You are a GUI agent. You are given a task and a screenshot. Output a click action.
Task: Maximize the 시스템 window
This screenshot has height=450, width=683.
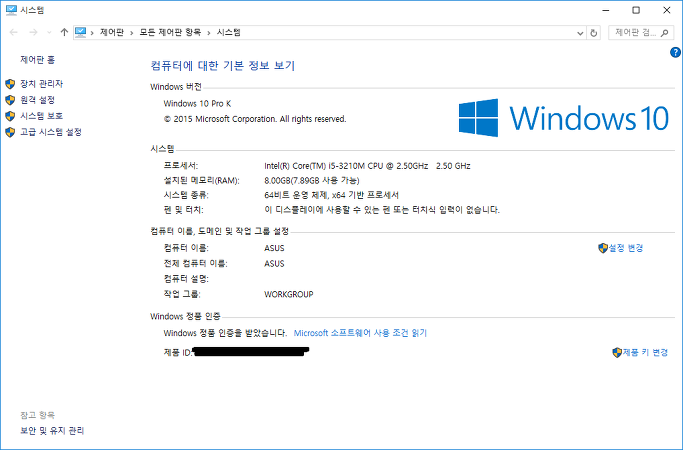point(636,10)
